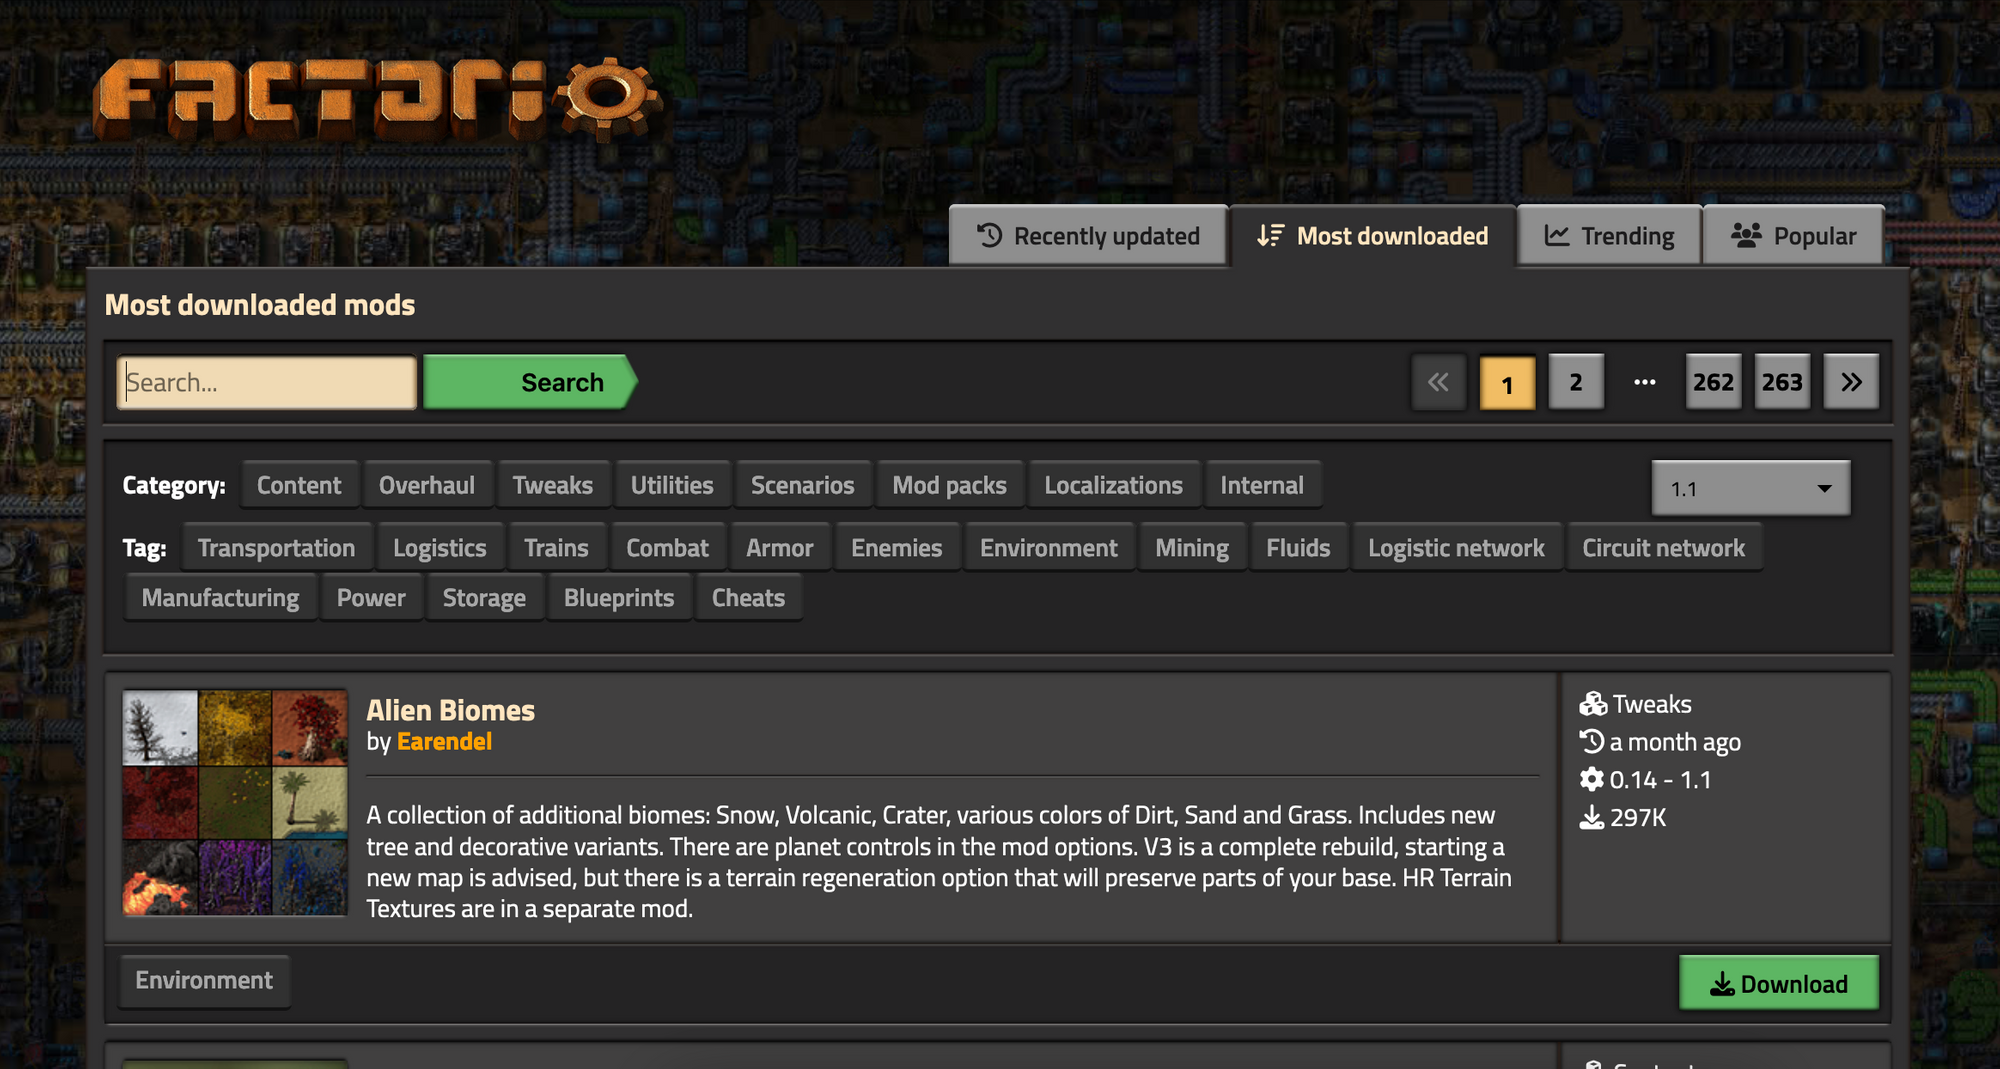Jump to page 262
Viewport: 2000px width, 1069px height.
point(1713,382)
